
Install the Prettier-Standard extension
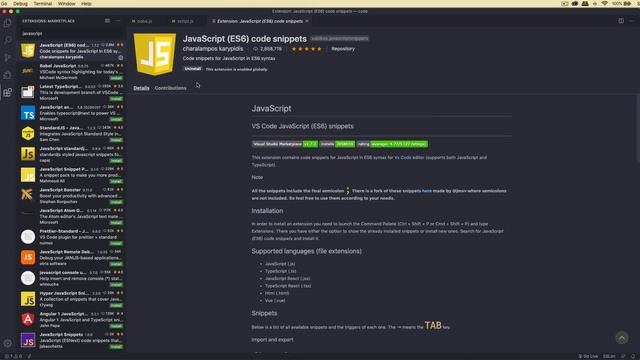point(116,243)
